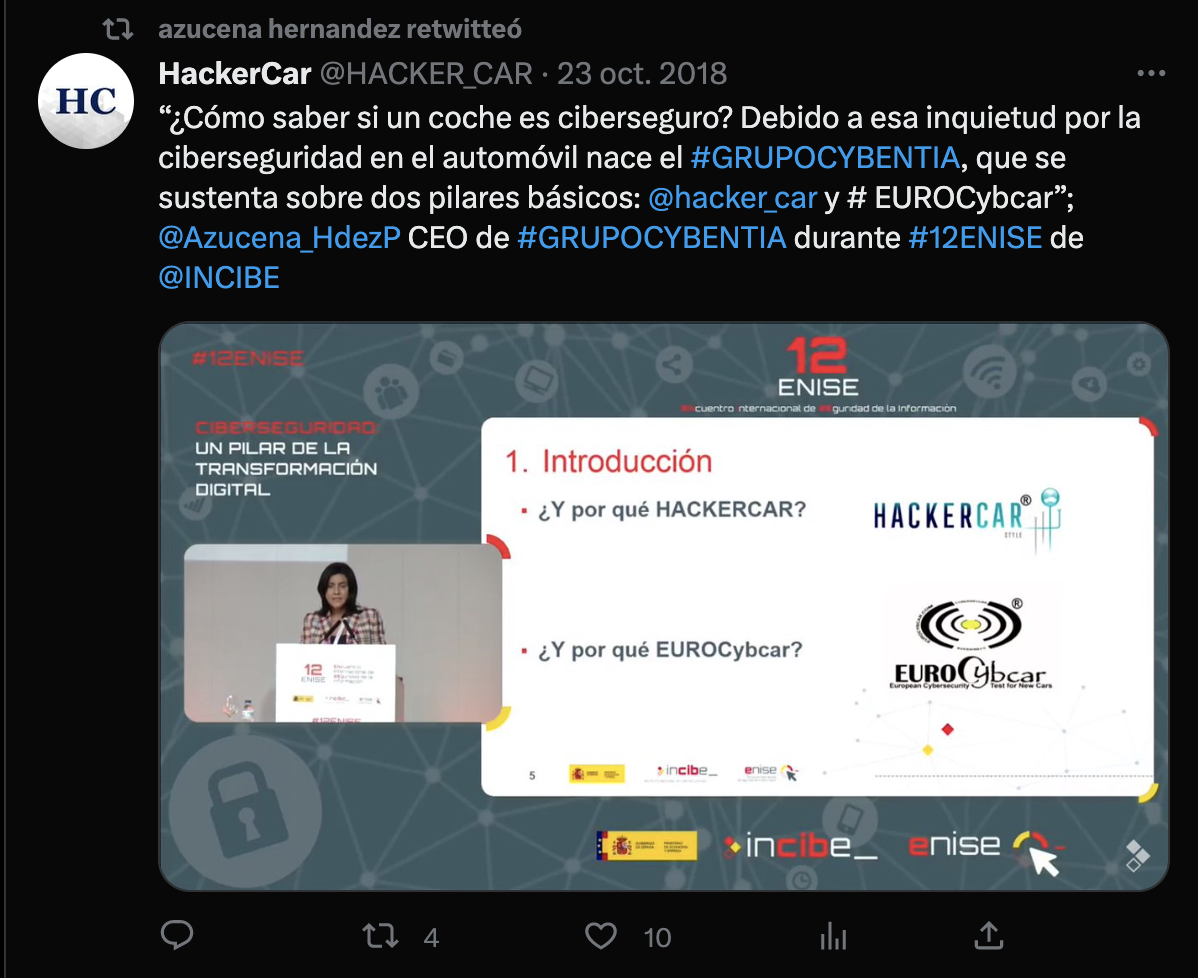Open the HC profile avatar
Image resolution: width=1198 pixels, height=978 pixels.
[86, 101]
